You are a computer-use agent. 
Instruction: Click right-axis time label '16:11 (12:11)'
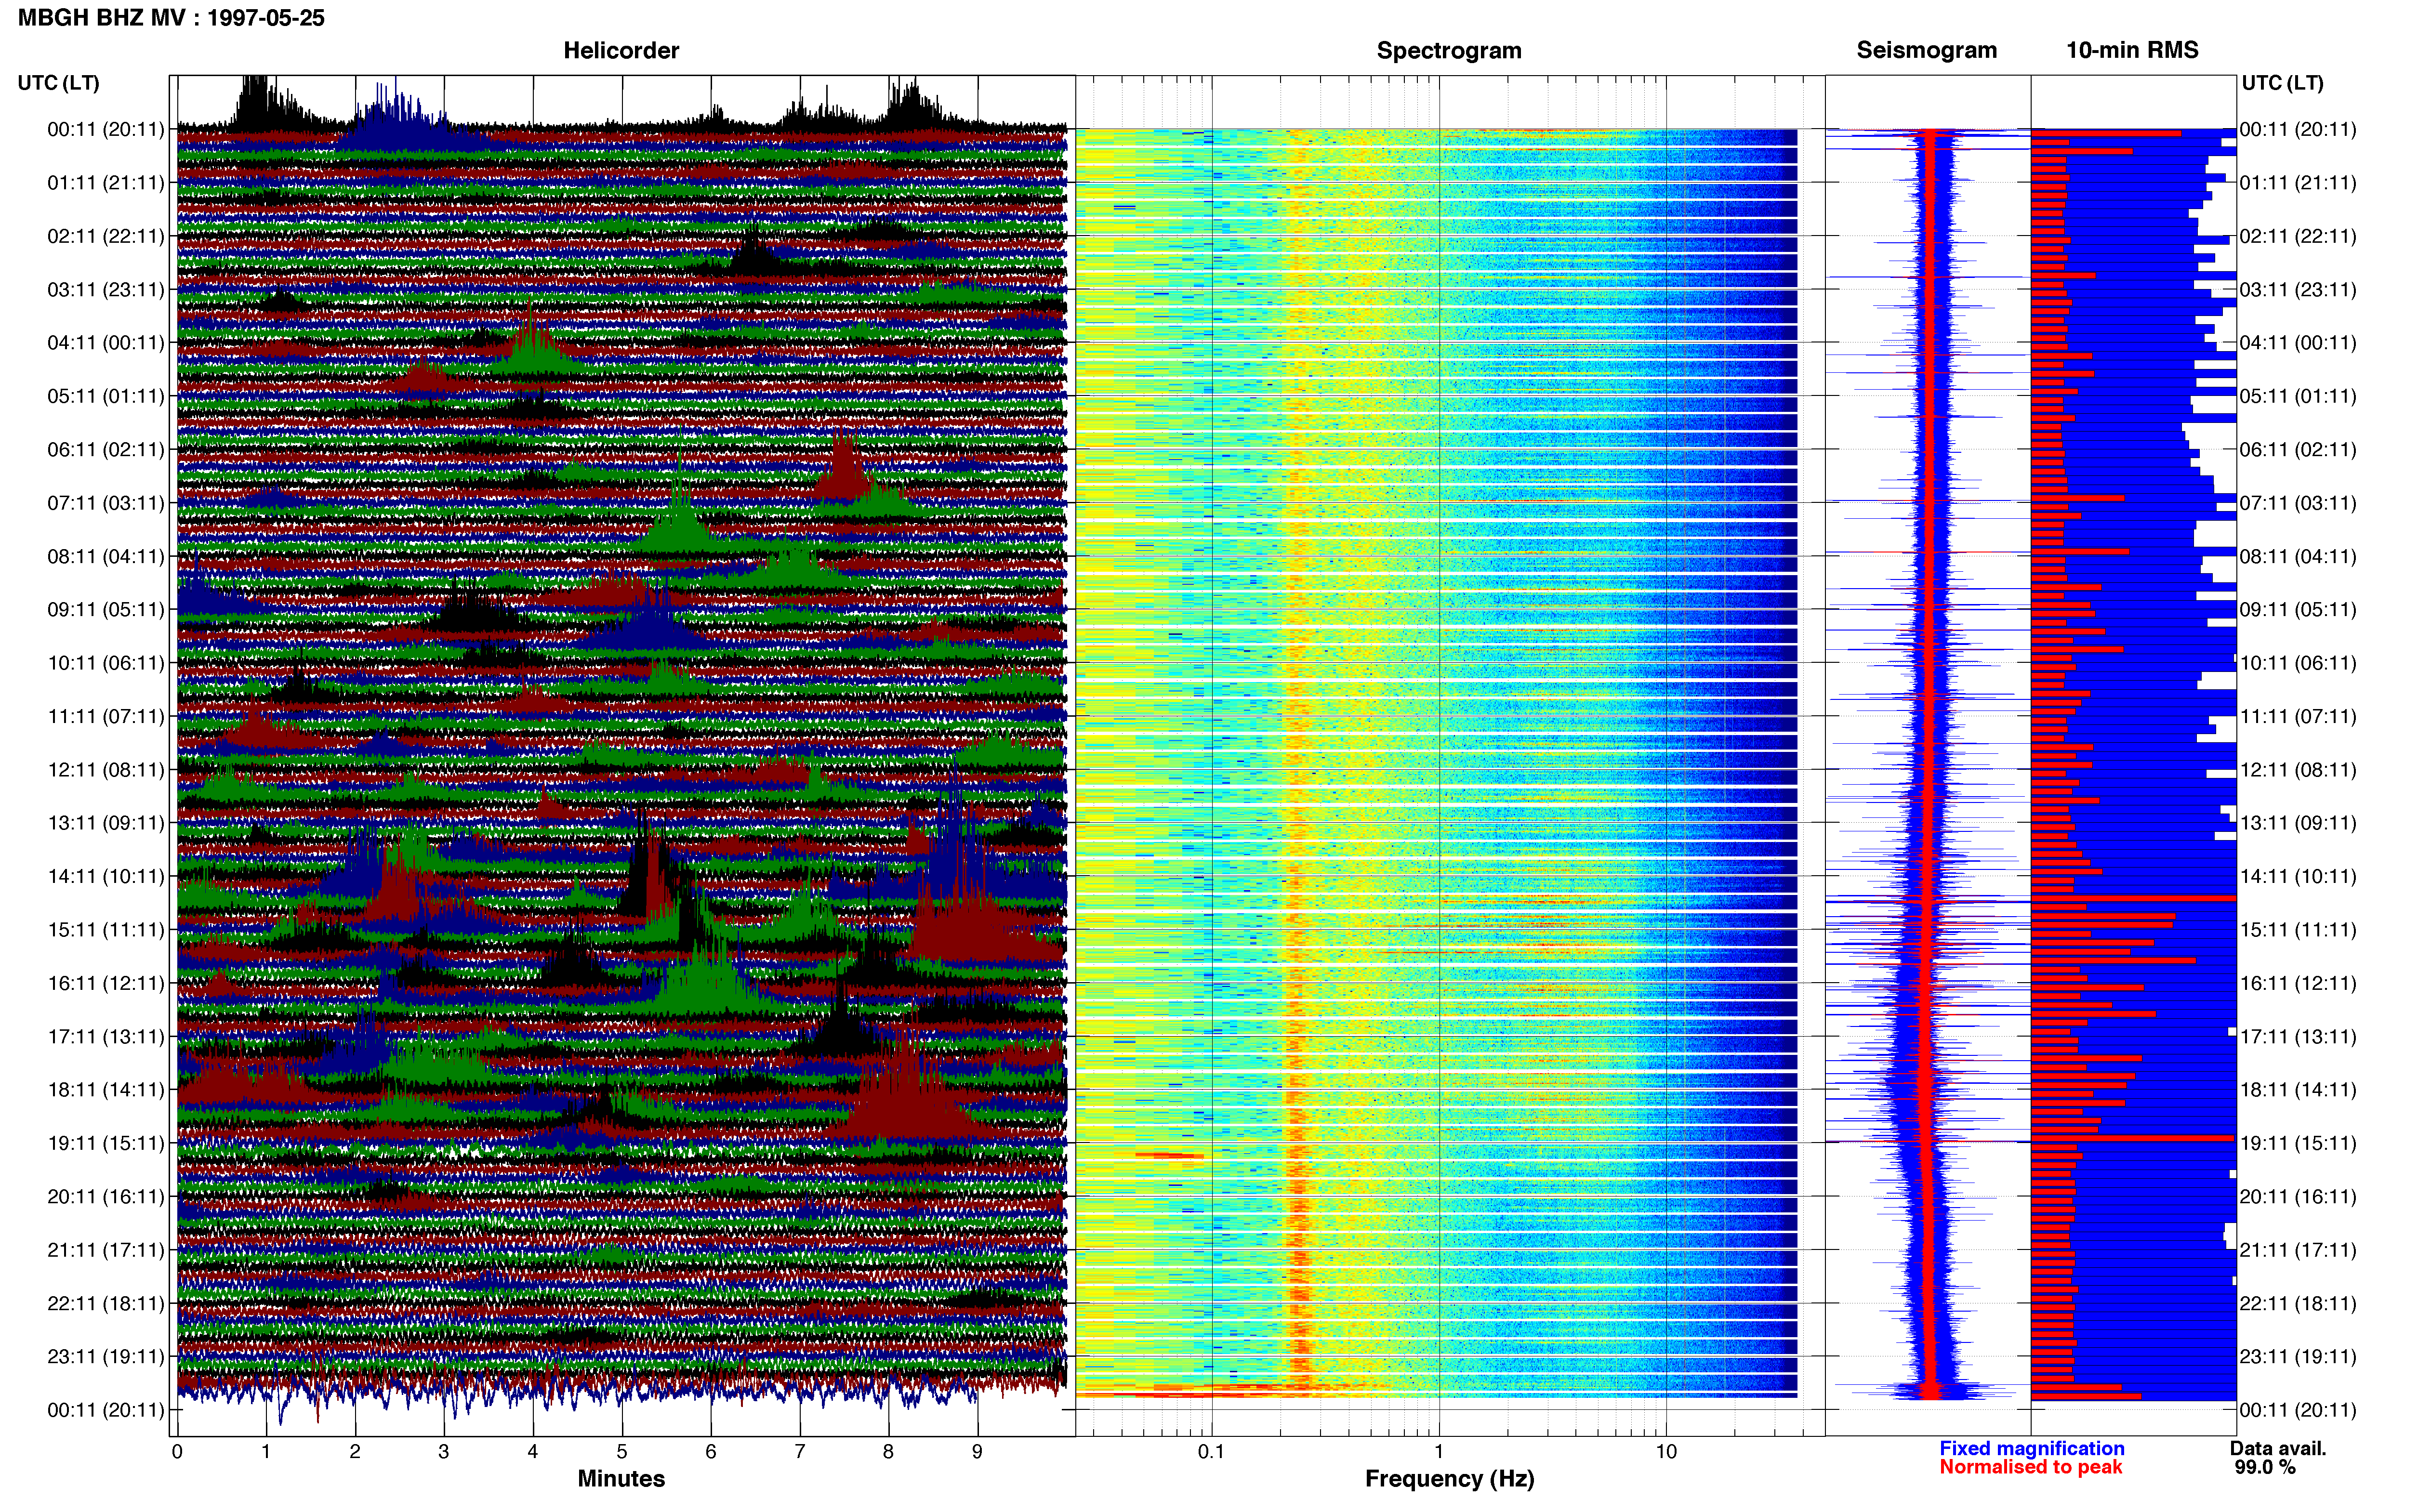click(x=2298, y=983)
